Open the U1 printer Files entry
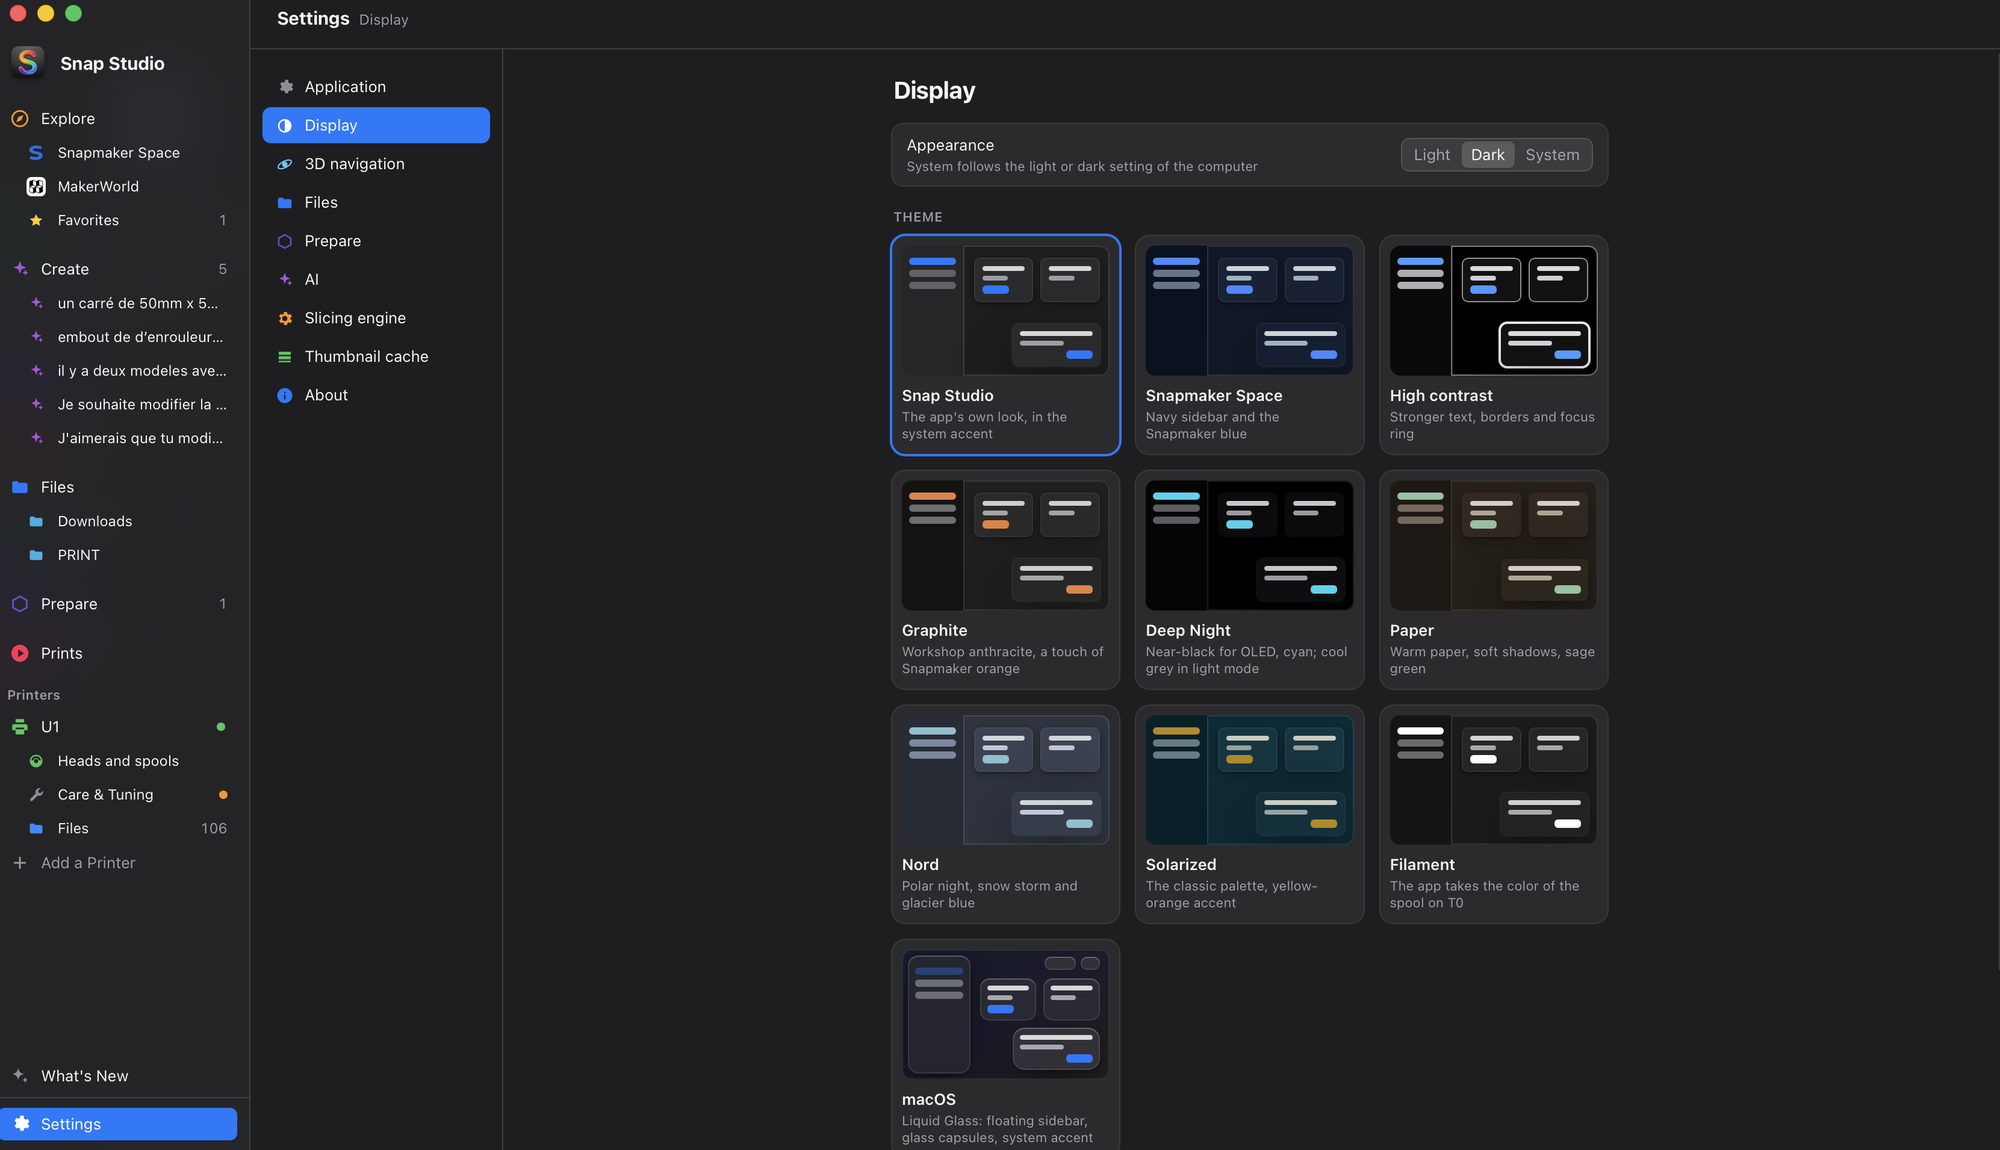Screen dimensions: 2000x1150 pyautogui.click(x=120, y=828)
